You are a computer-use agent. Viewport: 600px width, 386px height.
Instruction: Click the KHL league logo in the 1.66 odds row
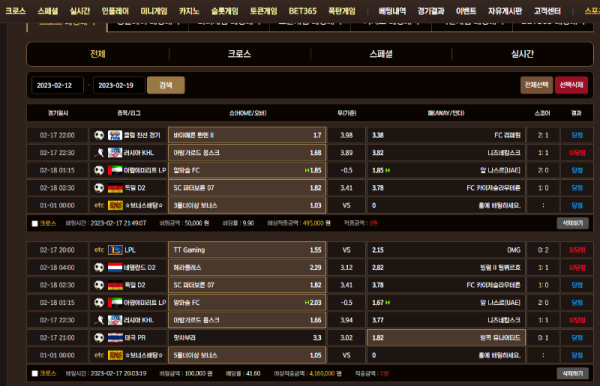(115, 320)
